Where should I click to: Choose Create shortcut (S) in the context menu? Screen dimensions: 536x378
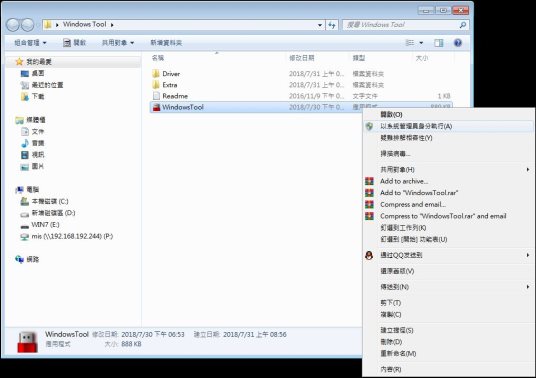(x=448, y=330)
